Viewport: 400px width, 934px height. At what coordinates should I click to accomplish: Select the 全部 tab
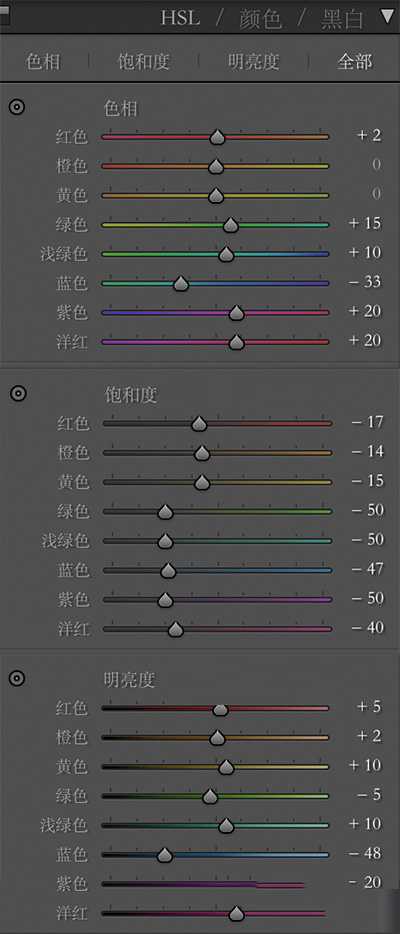point(355,62)
